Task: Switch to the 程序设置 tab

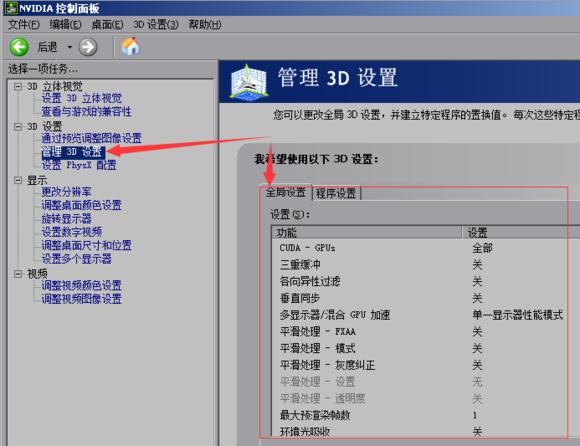Action: point(336,193)
